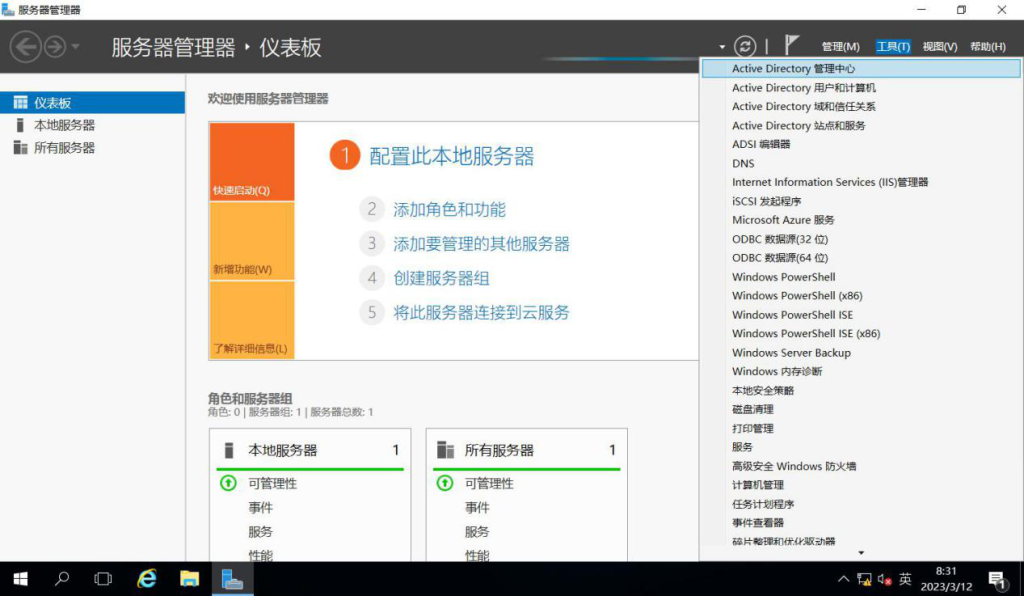This screenshot has height=596, width=1024.
Task: Click 本地服务器 icon in sidebar
Action: [x=20, y=125]
